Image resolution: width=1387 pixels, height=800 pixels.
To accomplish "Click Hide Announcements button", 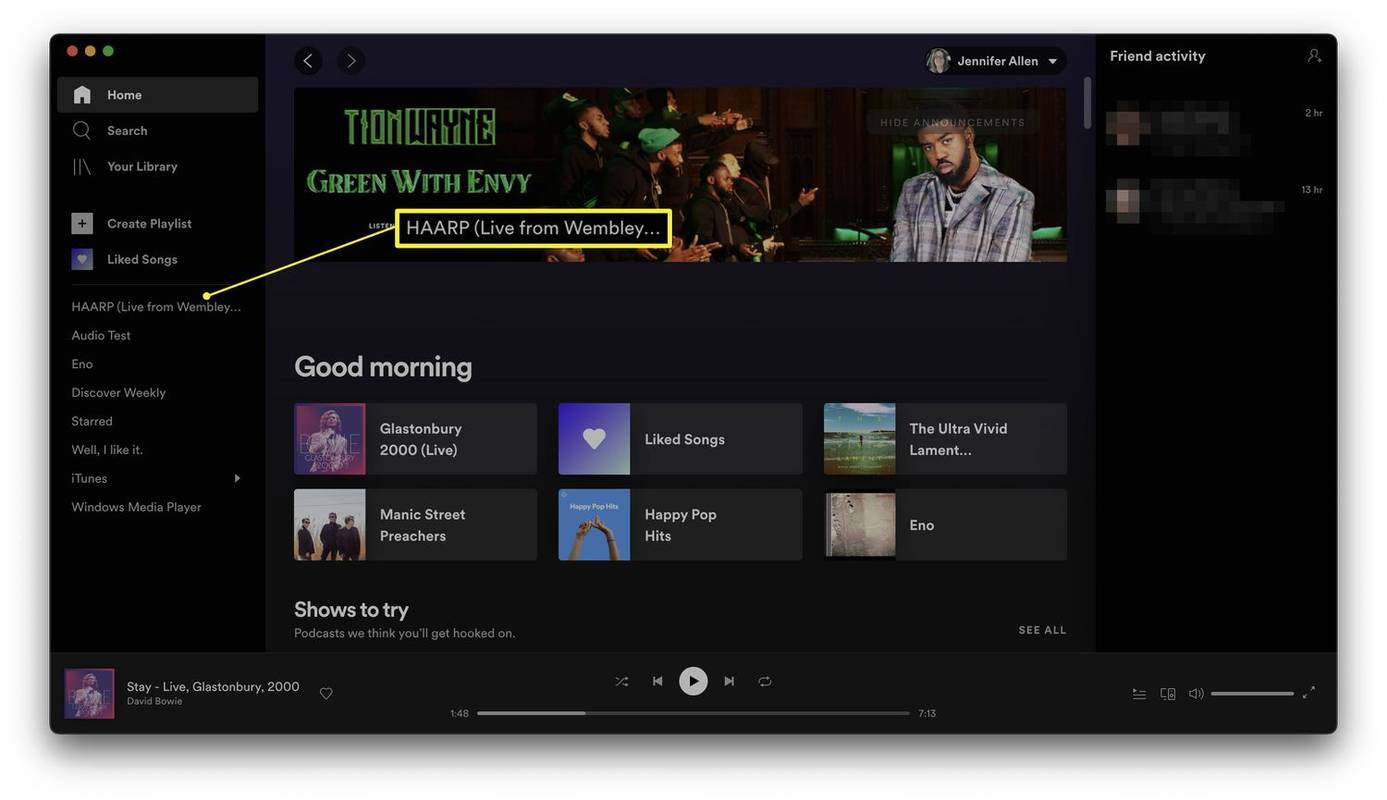I will click(952, 122).
